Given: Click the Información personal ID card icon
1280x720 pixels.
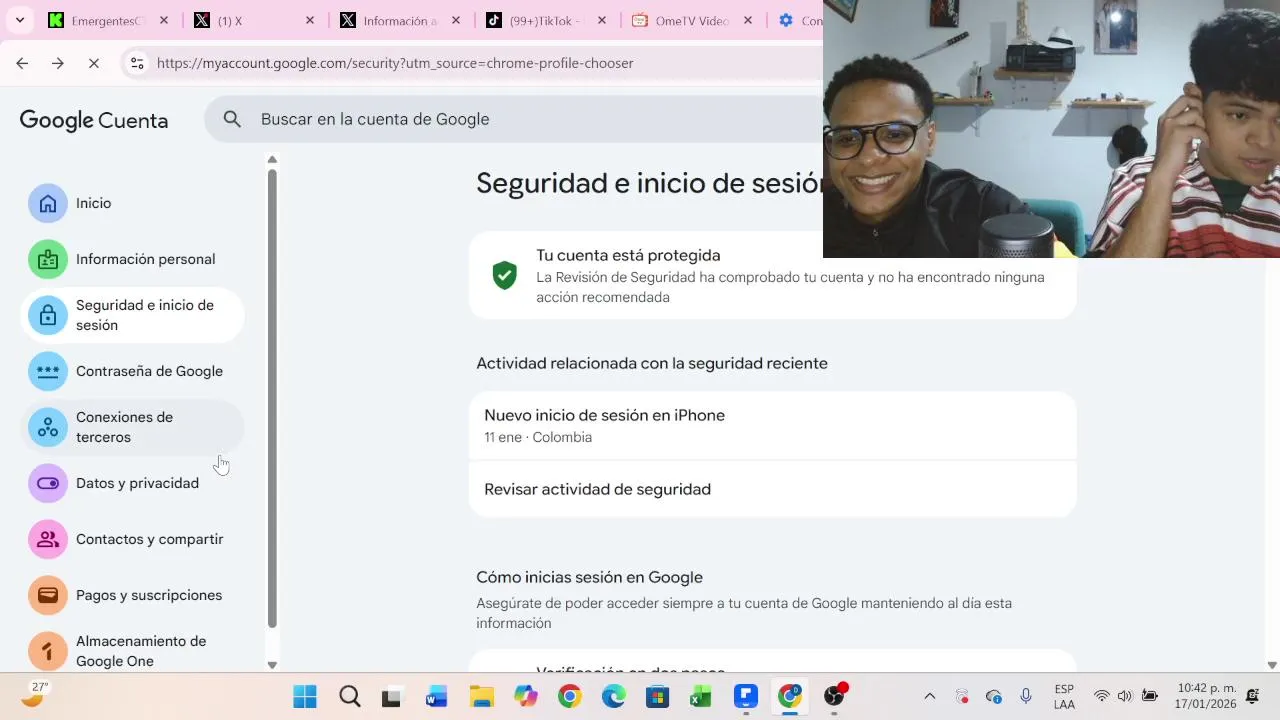Looking at the screenshot, I should tap(48, 259).
